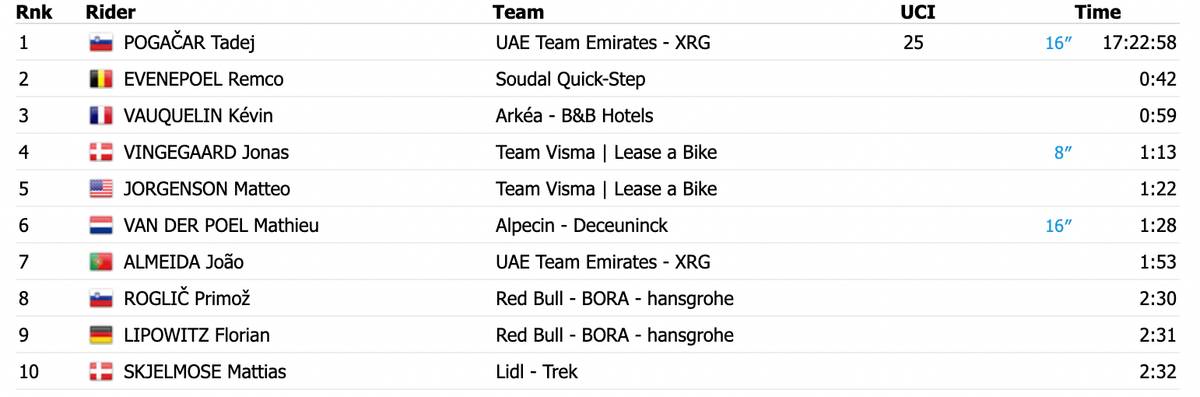Click the German flag beside Lipowitz
The image size is (1200, 397).
tap(100, 335)
